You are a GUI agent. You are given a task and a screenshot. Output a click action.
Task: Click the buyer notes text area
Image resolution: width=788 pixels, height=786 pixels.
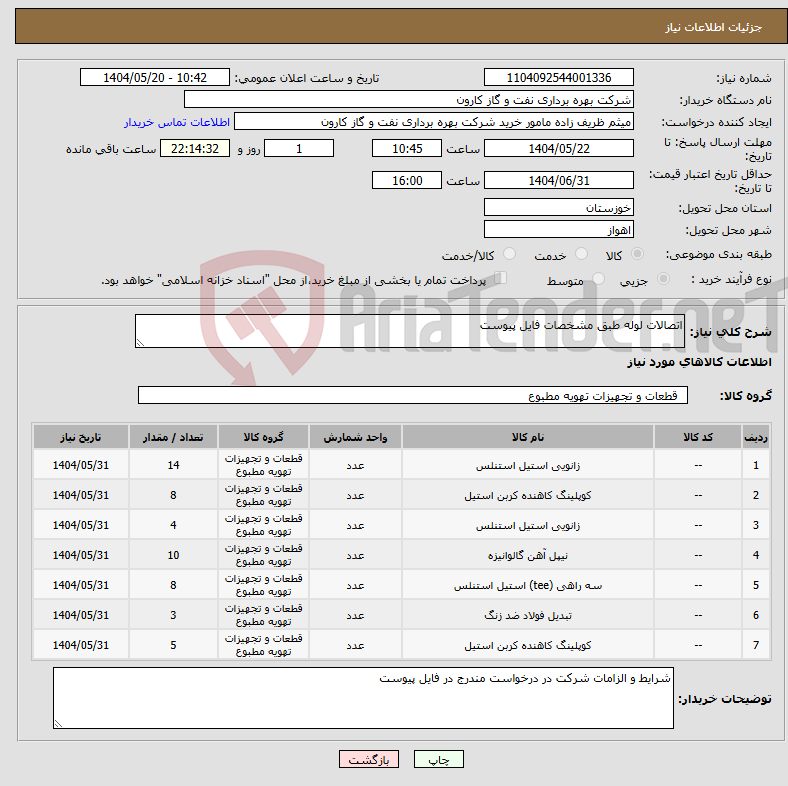coord(363,698)
